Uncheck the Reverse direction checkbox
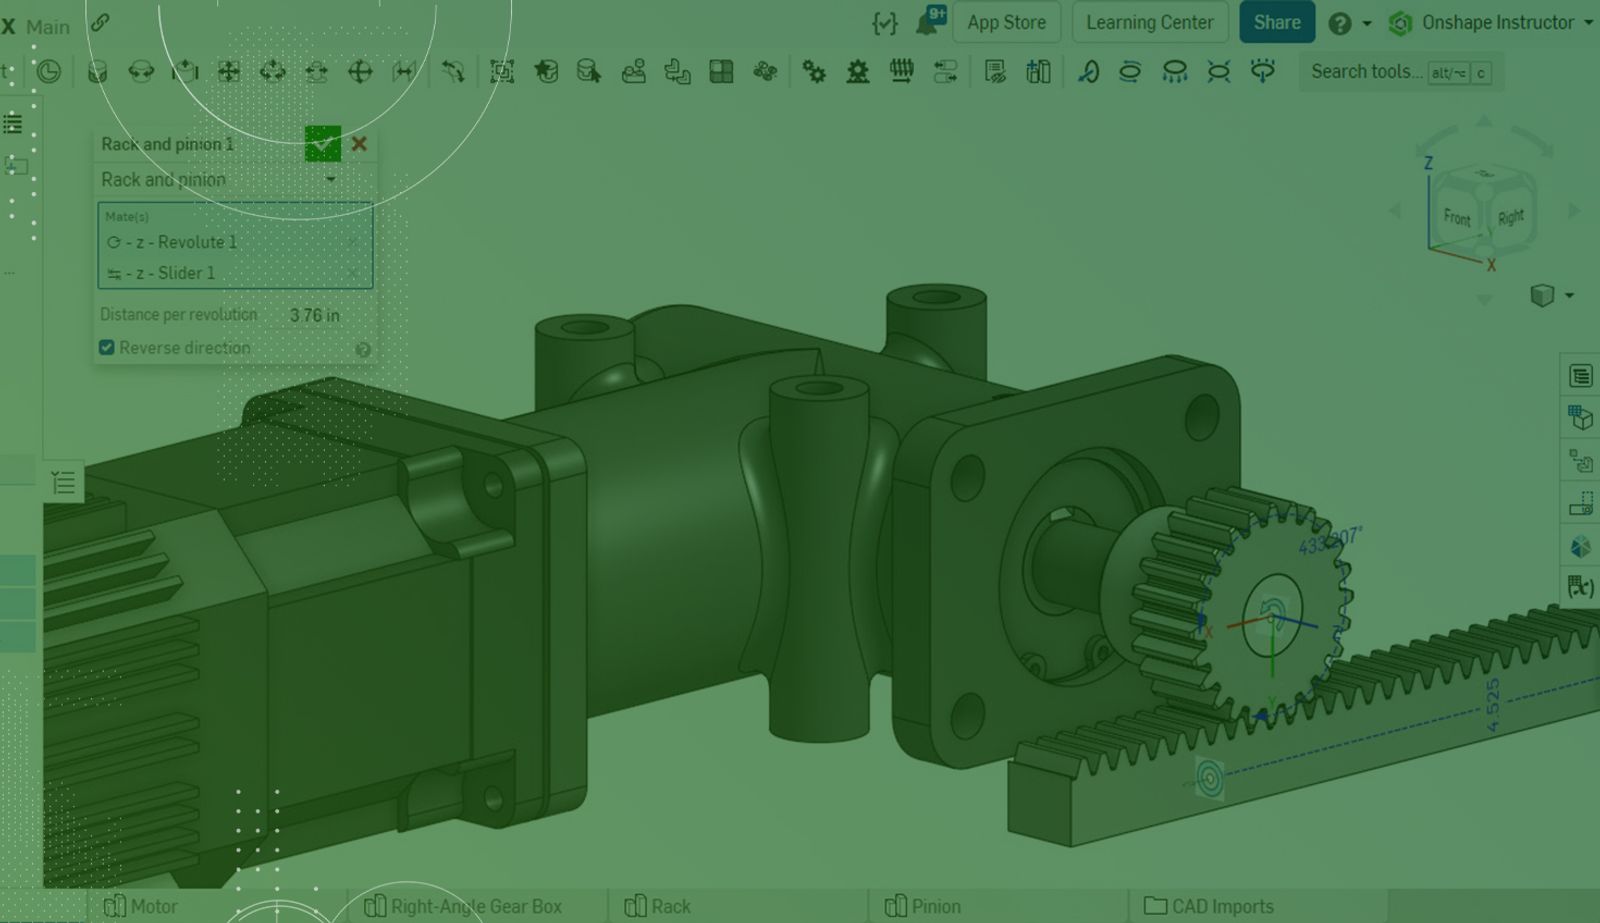This screenshot has width=1600, height=923. coord(107,348)
